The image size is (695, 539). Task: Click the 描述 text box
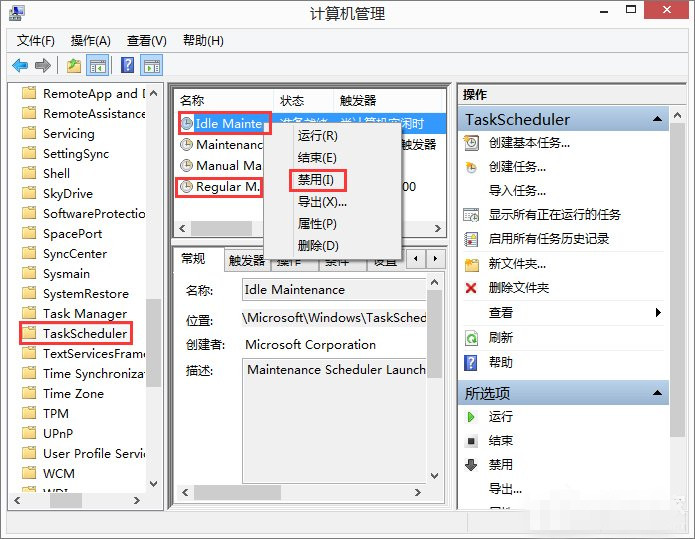(334, 421)
